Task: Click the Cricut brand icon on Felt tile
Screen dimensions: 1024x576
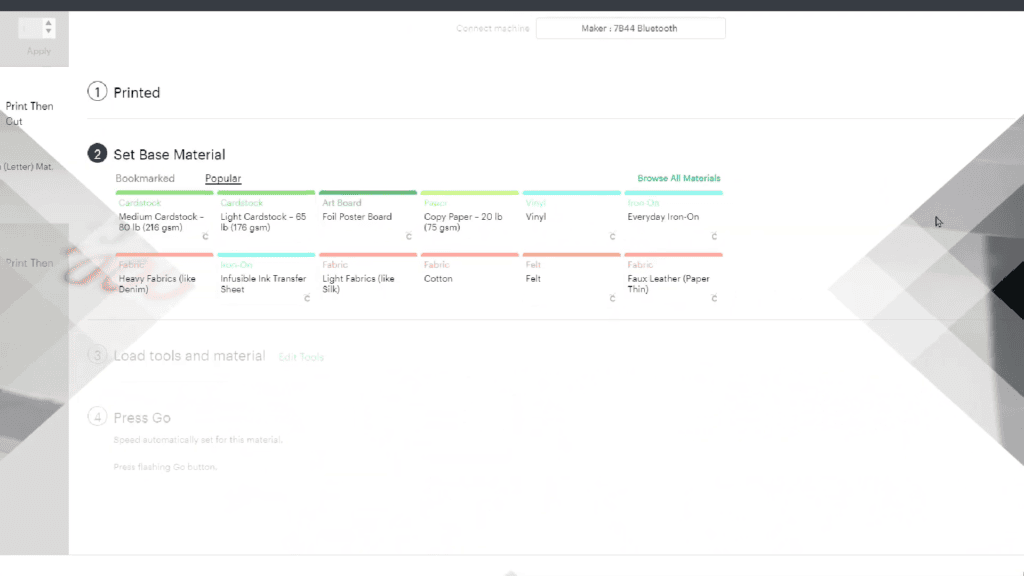Action: 613,298
